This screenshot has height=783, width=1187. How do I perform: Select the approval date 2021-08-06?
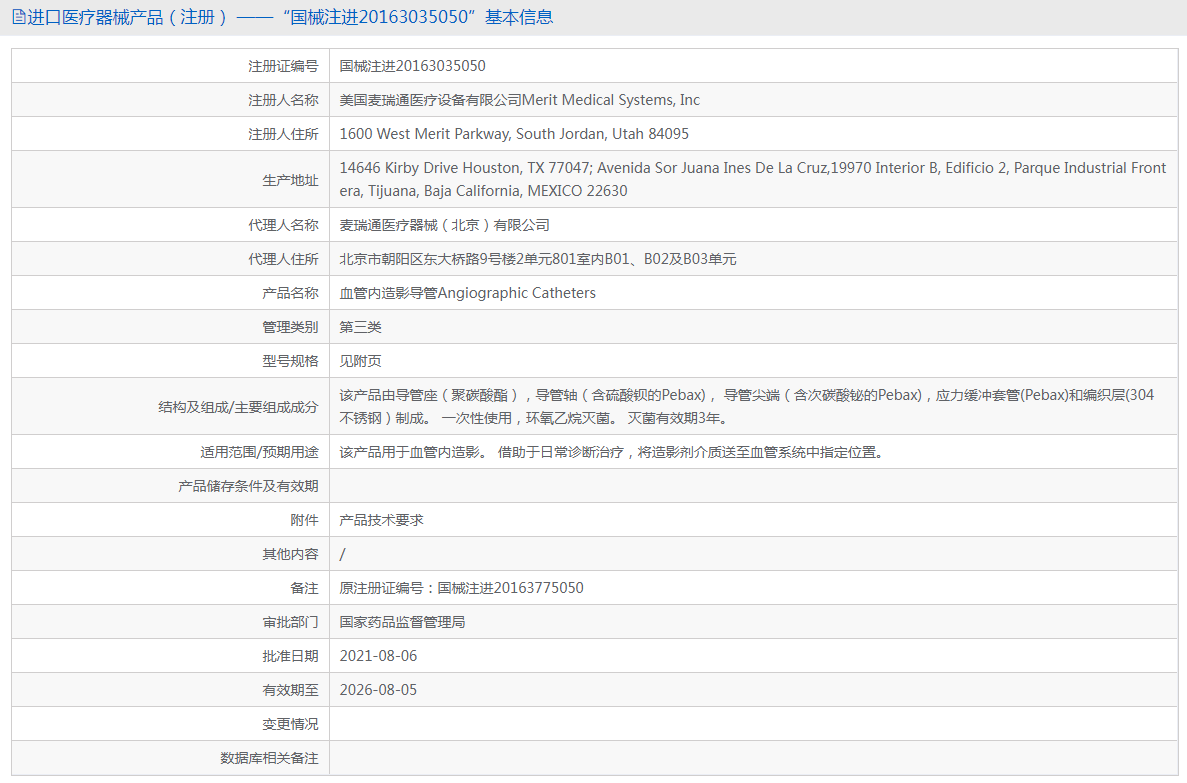point(379,657)
